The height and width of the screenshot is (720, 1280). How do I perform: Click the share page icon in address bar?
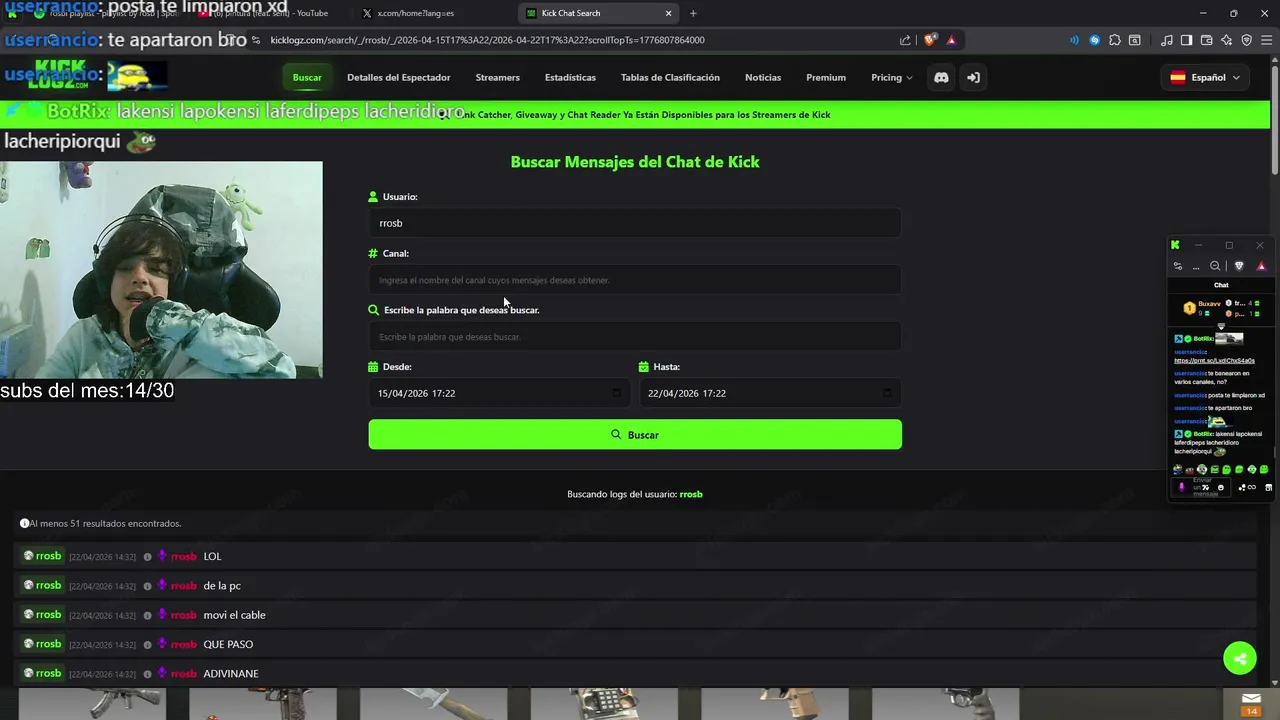pyautogui.click(x=905, y=40)
